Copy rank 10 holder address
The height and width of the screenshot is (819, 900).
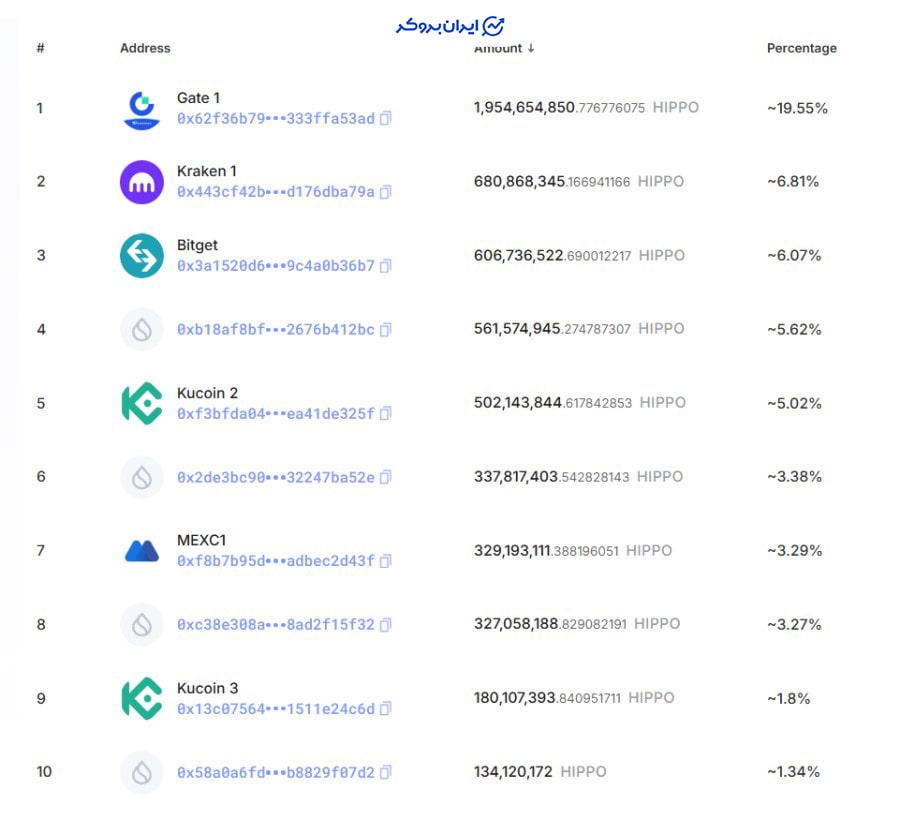(386, 772)
